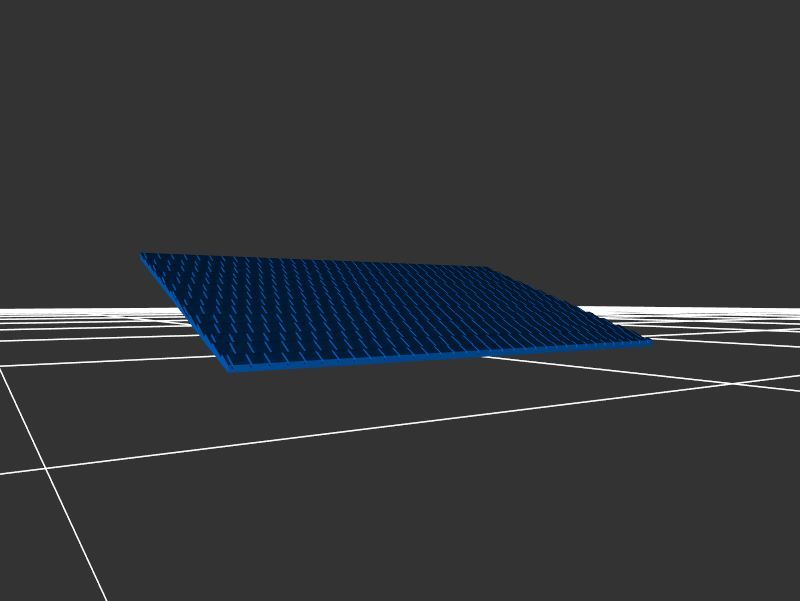Click the panel's far-right back corner
The height and width of the screenshot is (601, 800).
pos(487,268)
